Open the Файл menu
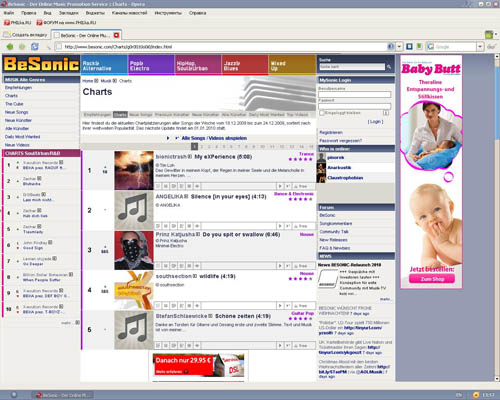The height and width of the screenshot is (400, 500). (x=9, y=13)
